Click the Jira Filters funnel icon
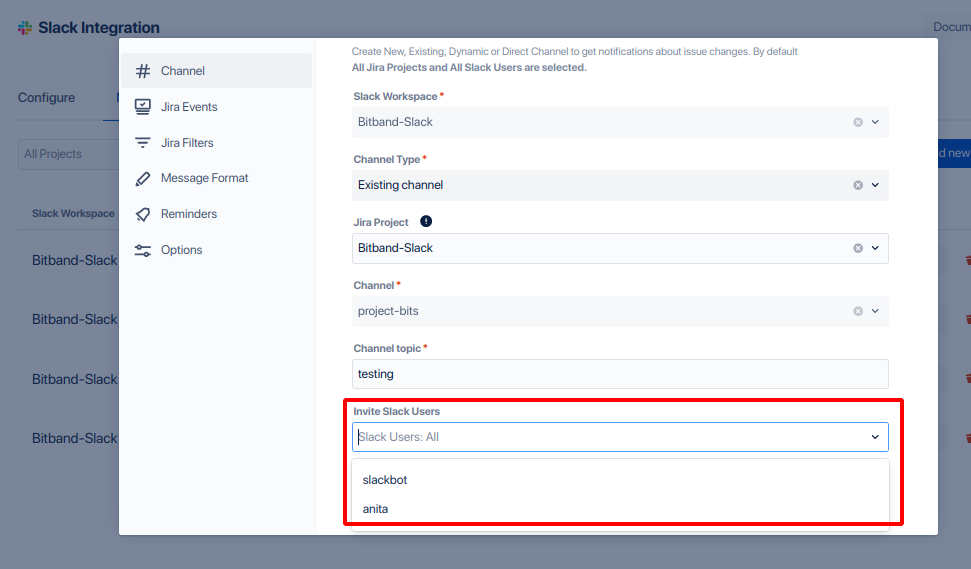The width and height of the screenshot is (971, 569). [x=142, y=143]
